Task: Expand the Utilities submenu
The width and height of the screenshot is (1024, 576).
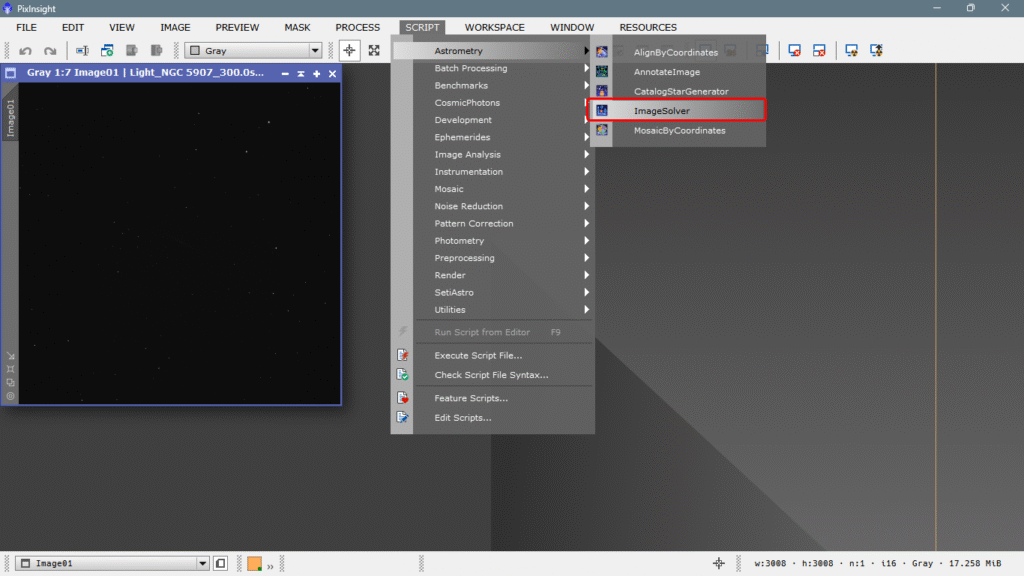Action: [492, 310]
